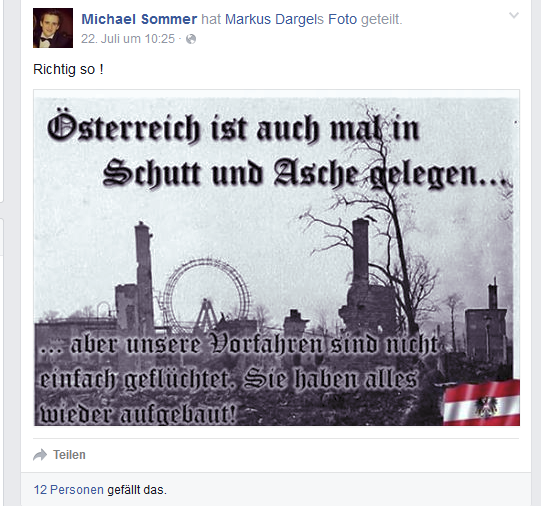This screenshot has width=541, height=506.
Task: Click the "wieder aufgebaut!" caption in image
Action: click(138, 413)
